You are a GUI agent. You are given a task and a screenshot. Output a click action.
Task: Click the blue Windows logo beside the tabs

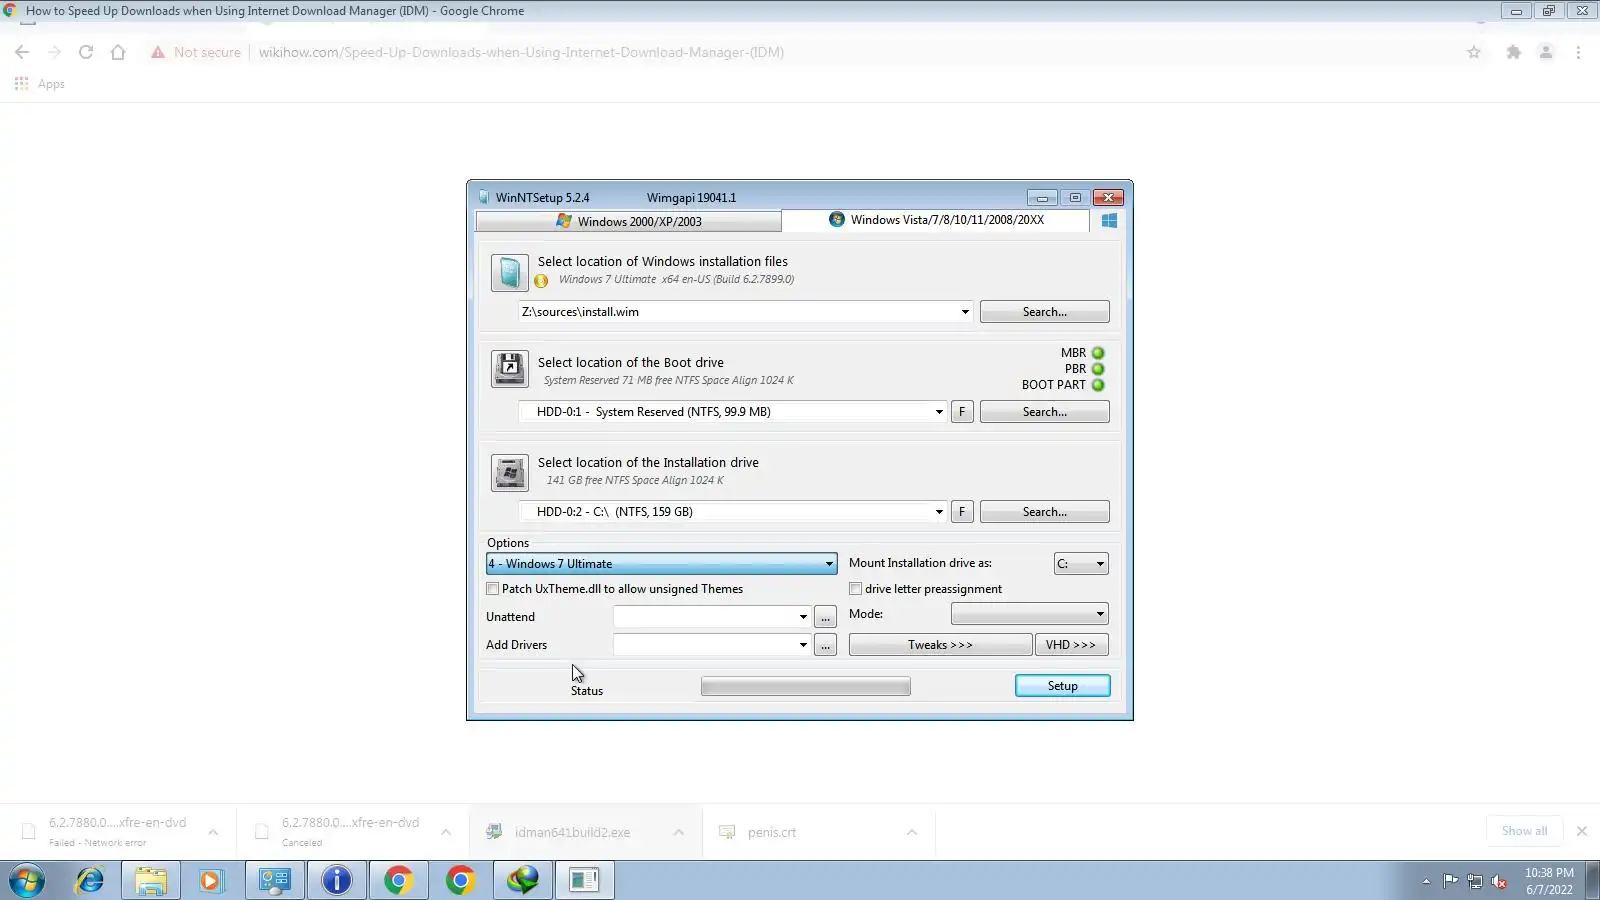1109,221
